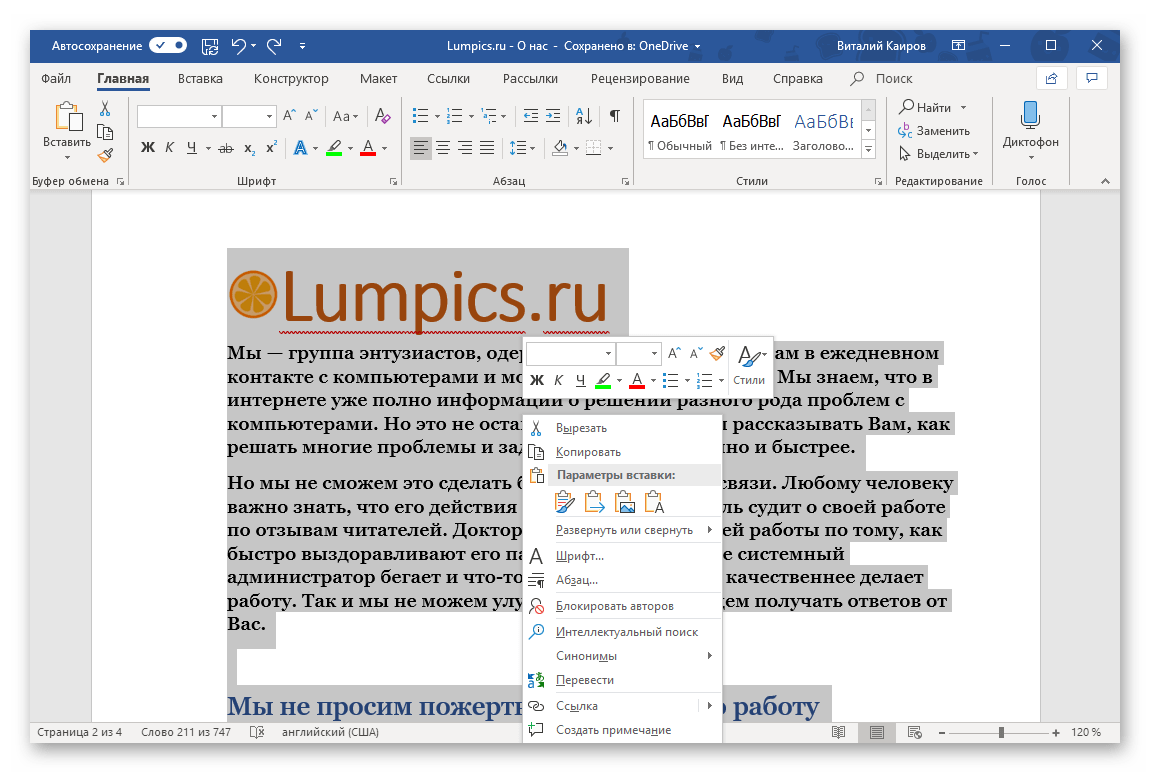
Task: Toggle italic in the floating mini toolbar
Action: click(558, 380)
